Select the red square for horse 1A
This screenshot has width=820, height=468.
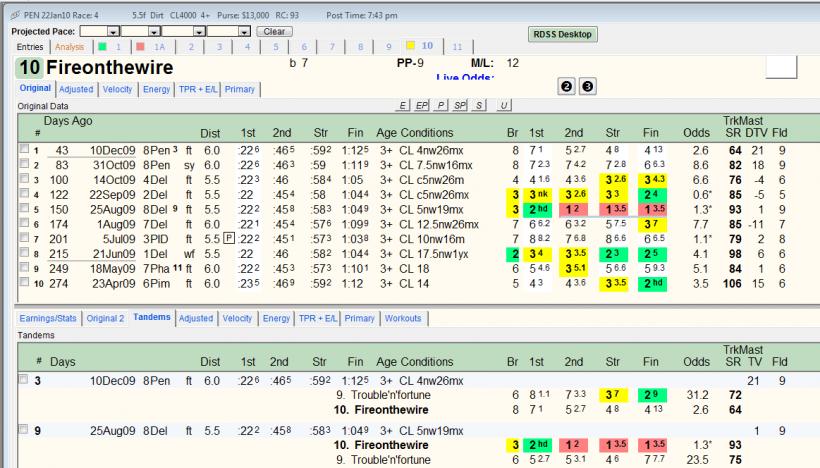[x=140, y=47]
